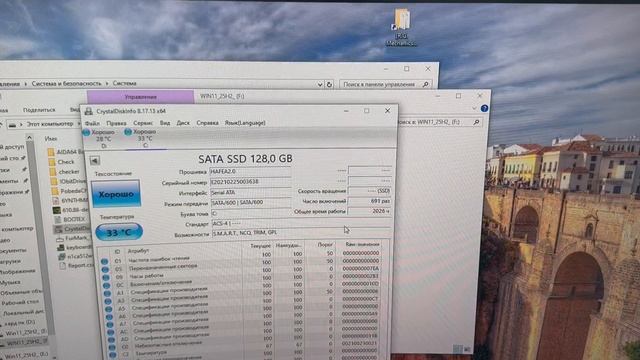
Task: Click the Поделиться tab in Explorer
Action: [x=39, y=110]
